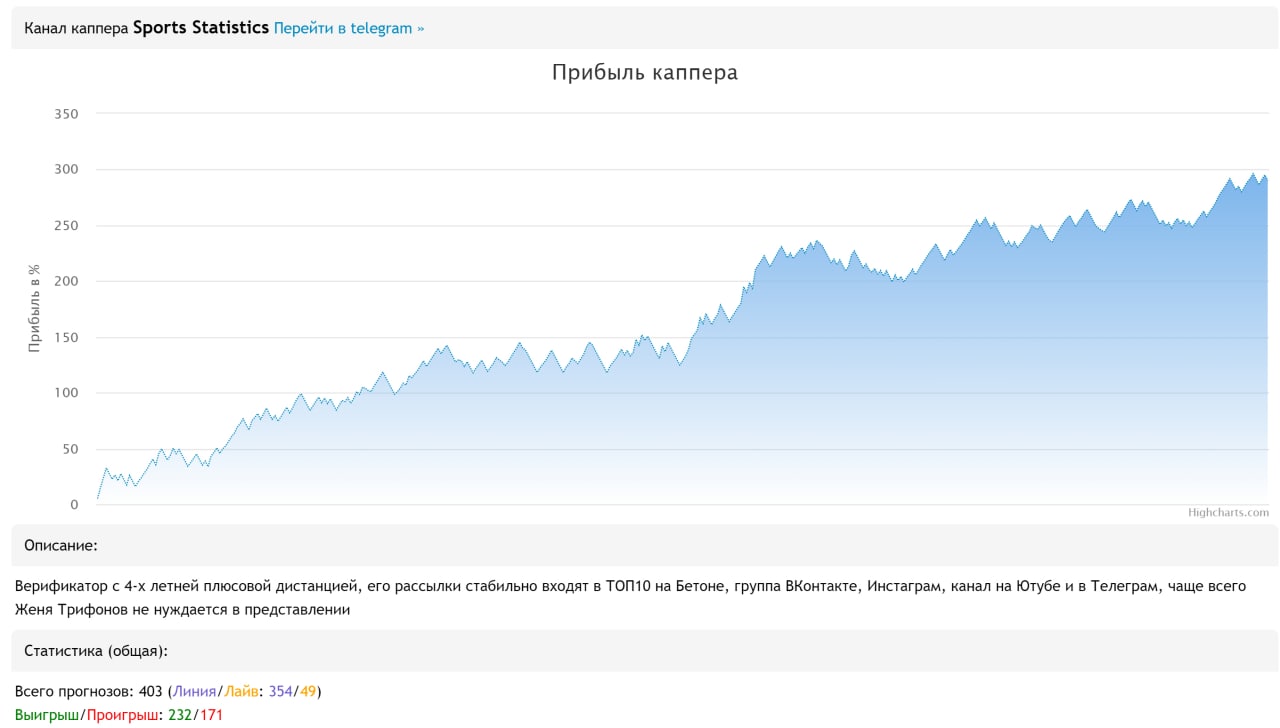
Task: Click the live count value 49
Action: [x=308, y=691]
